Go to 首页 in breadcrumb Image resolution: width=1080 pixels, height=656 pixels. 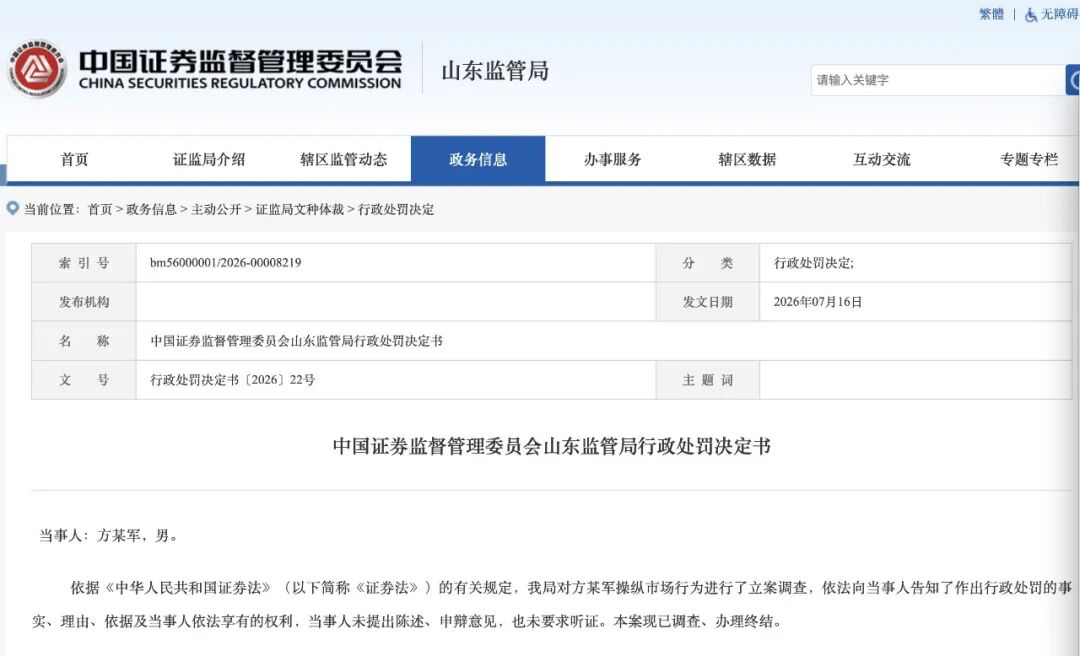tap(100, 209)
